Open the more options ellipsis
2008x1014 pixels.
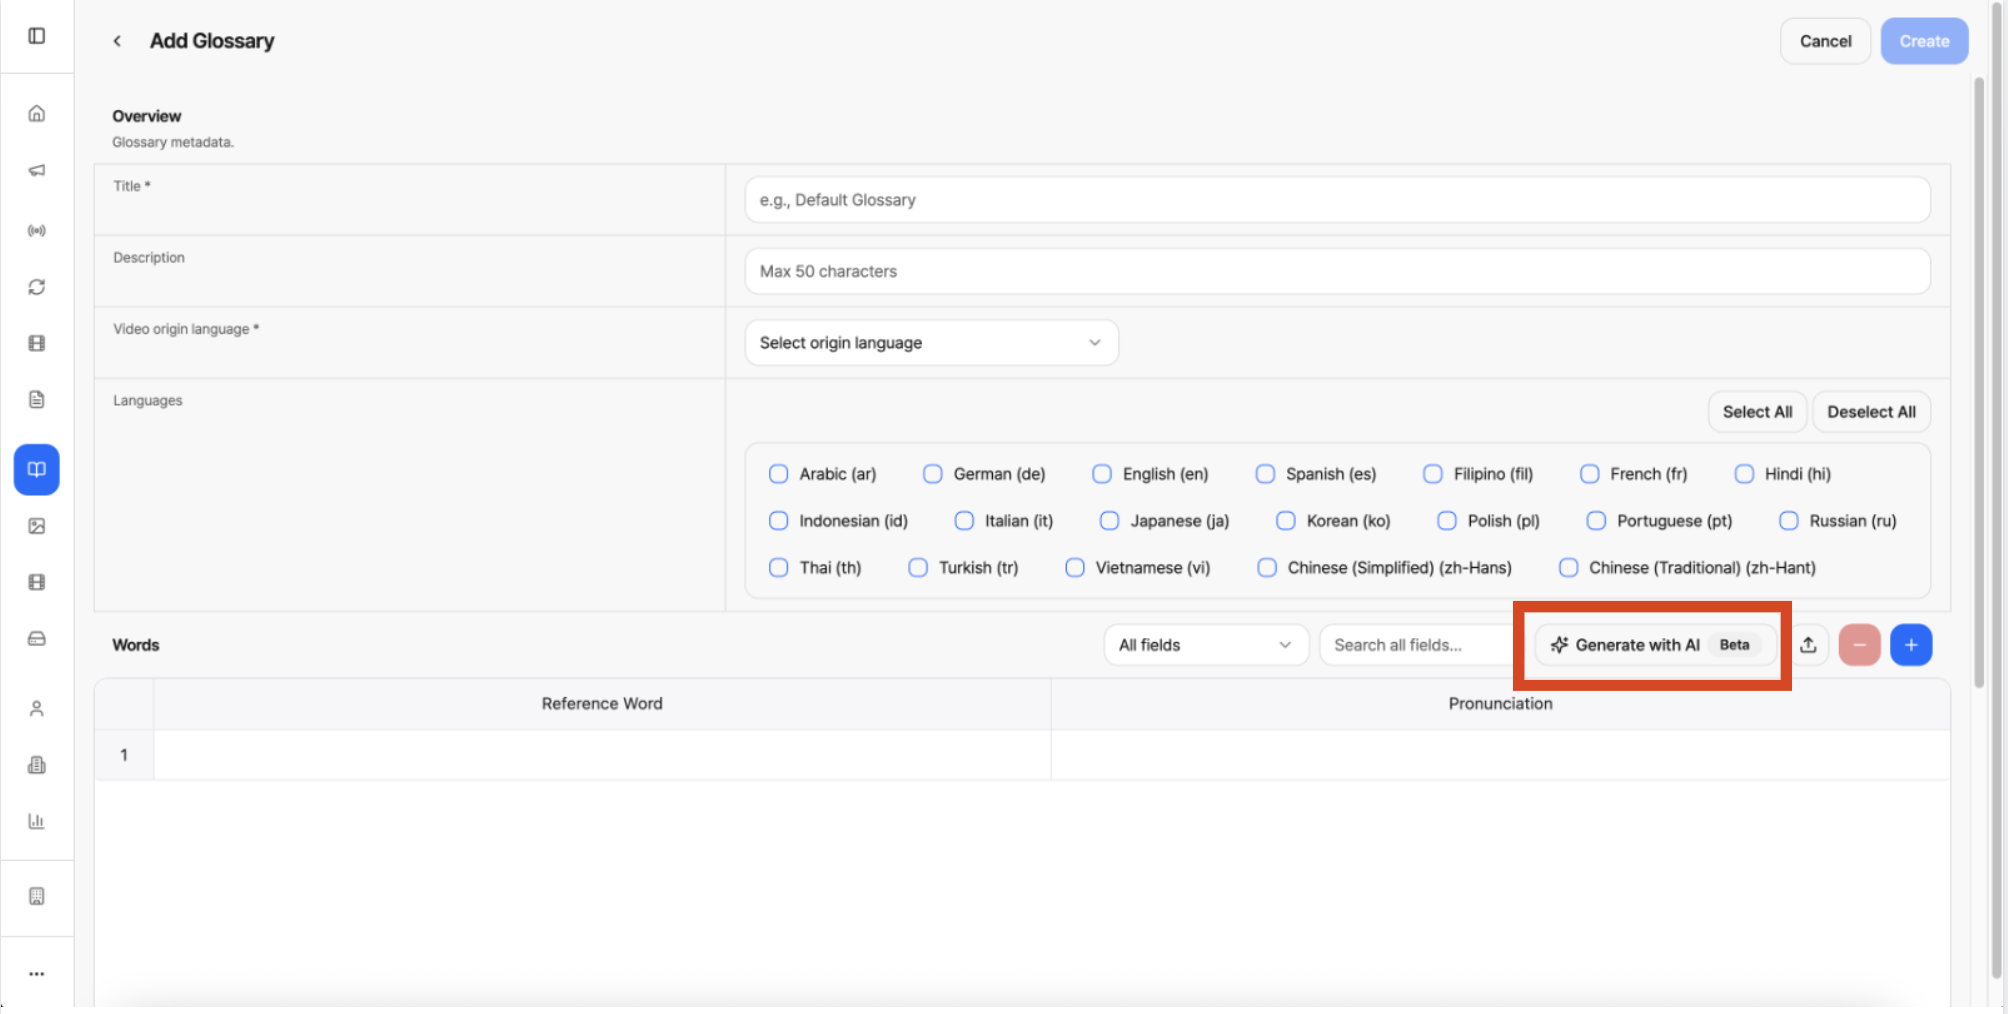click(x=37, y=973)
